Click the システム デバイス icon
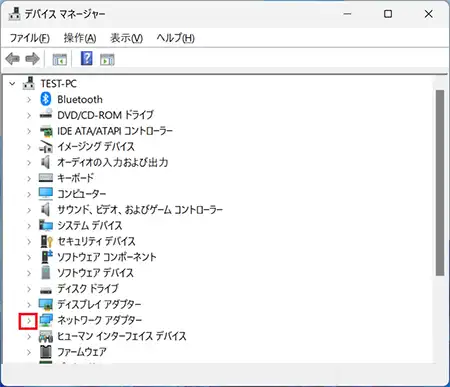450x387 pixels. pyautogui.click(x=46, y=225)
